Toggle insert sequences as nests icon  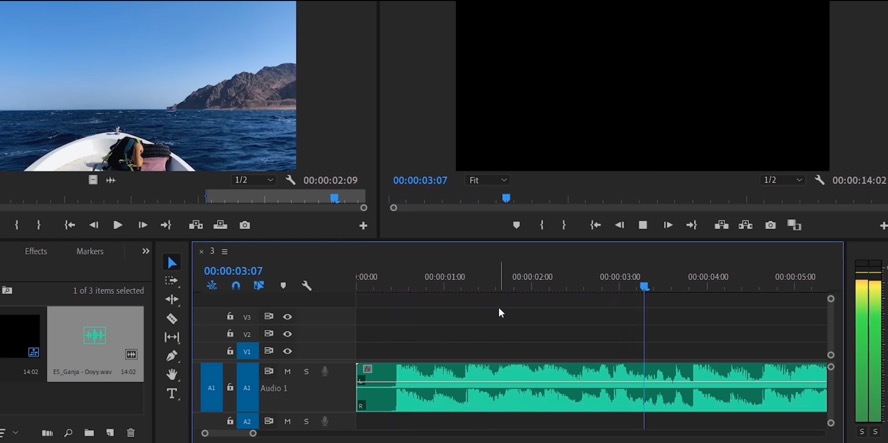(212, 286)
